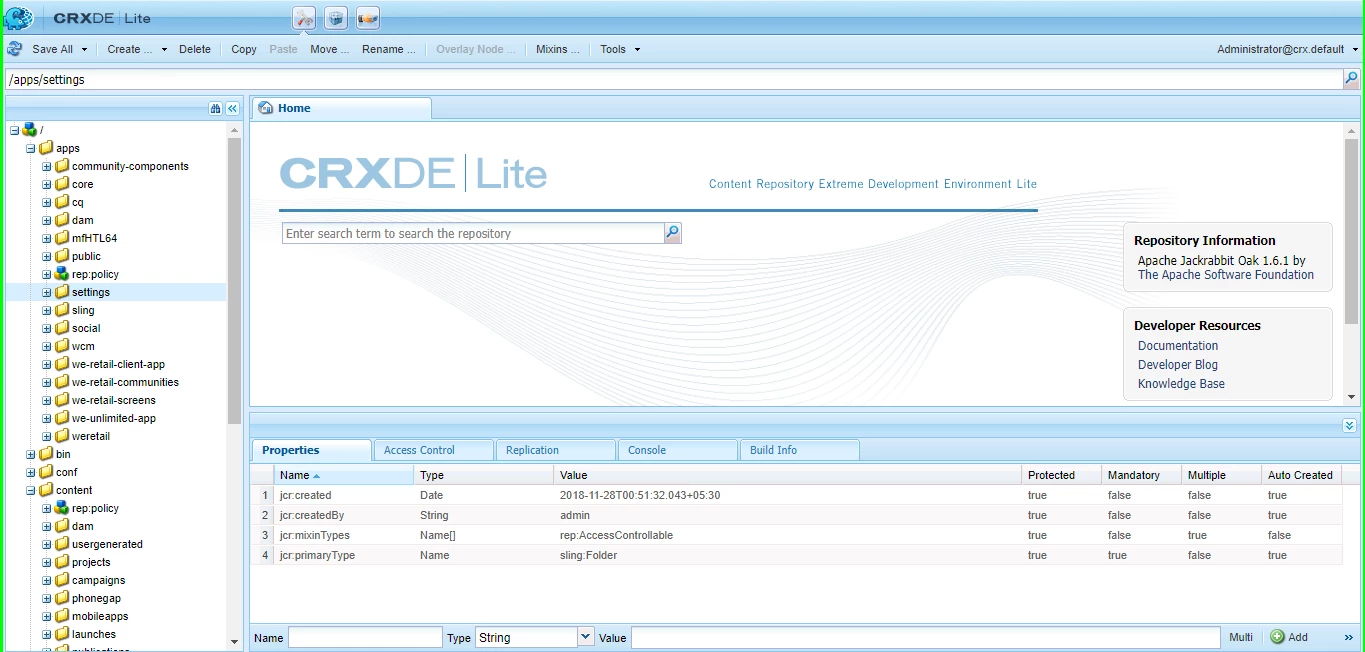Switch to the Access Control tab
Viewport: 1365px width, 652px height.
click(x=433, y=450)
